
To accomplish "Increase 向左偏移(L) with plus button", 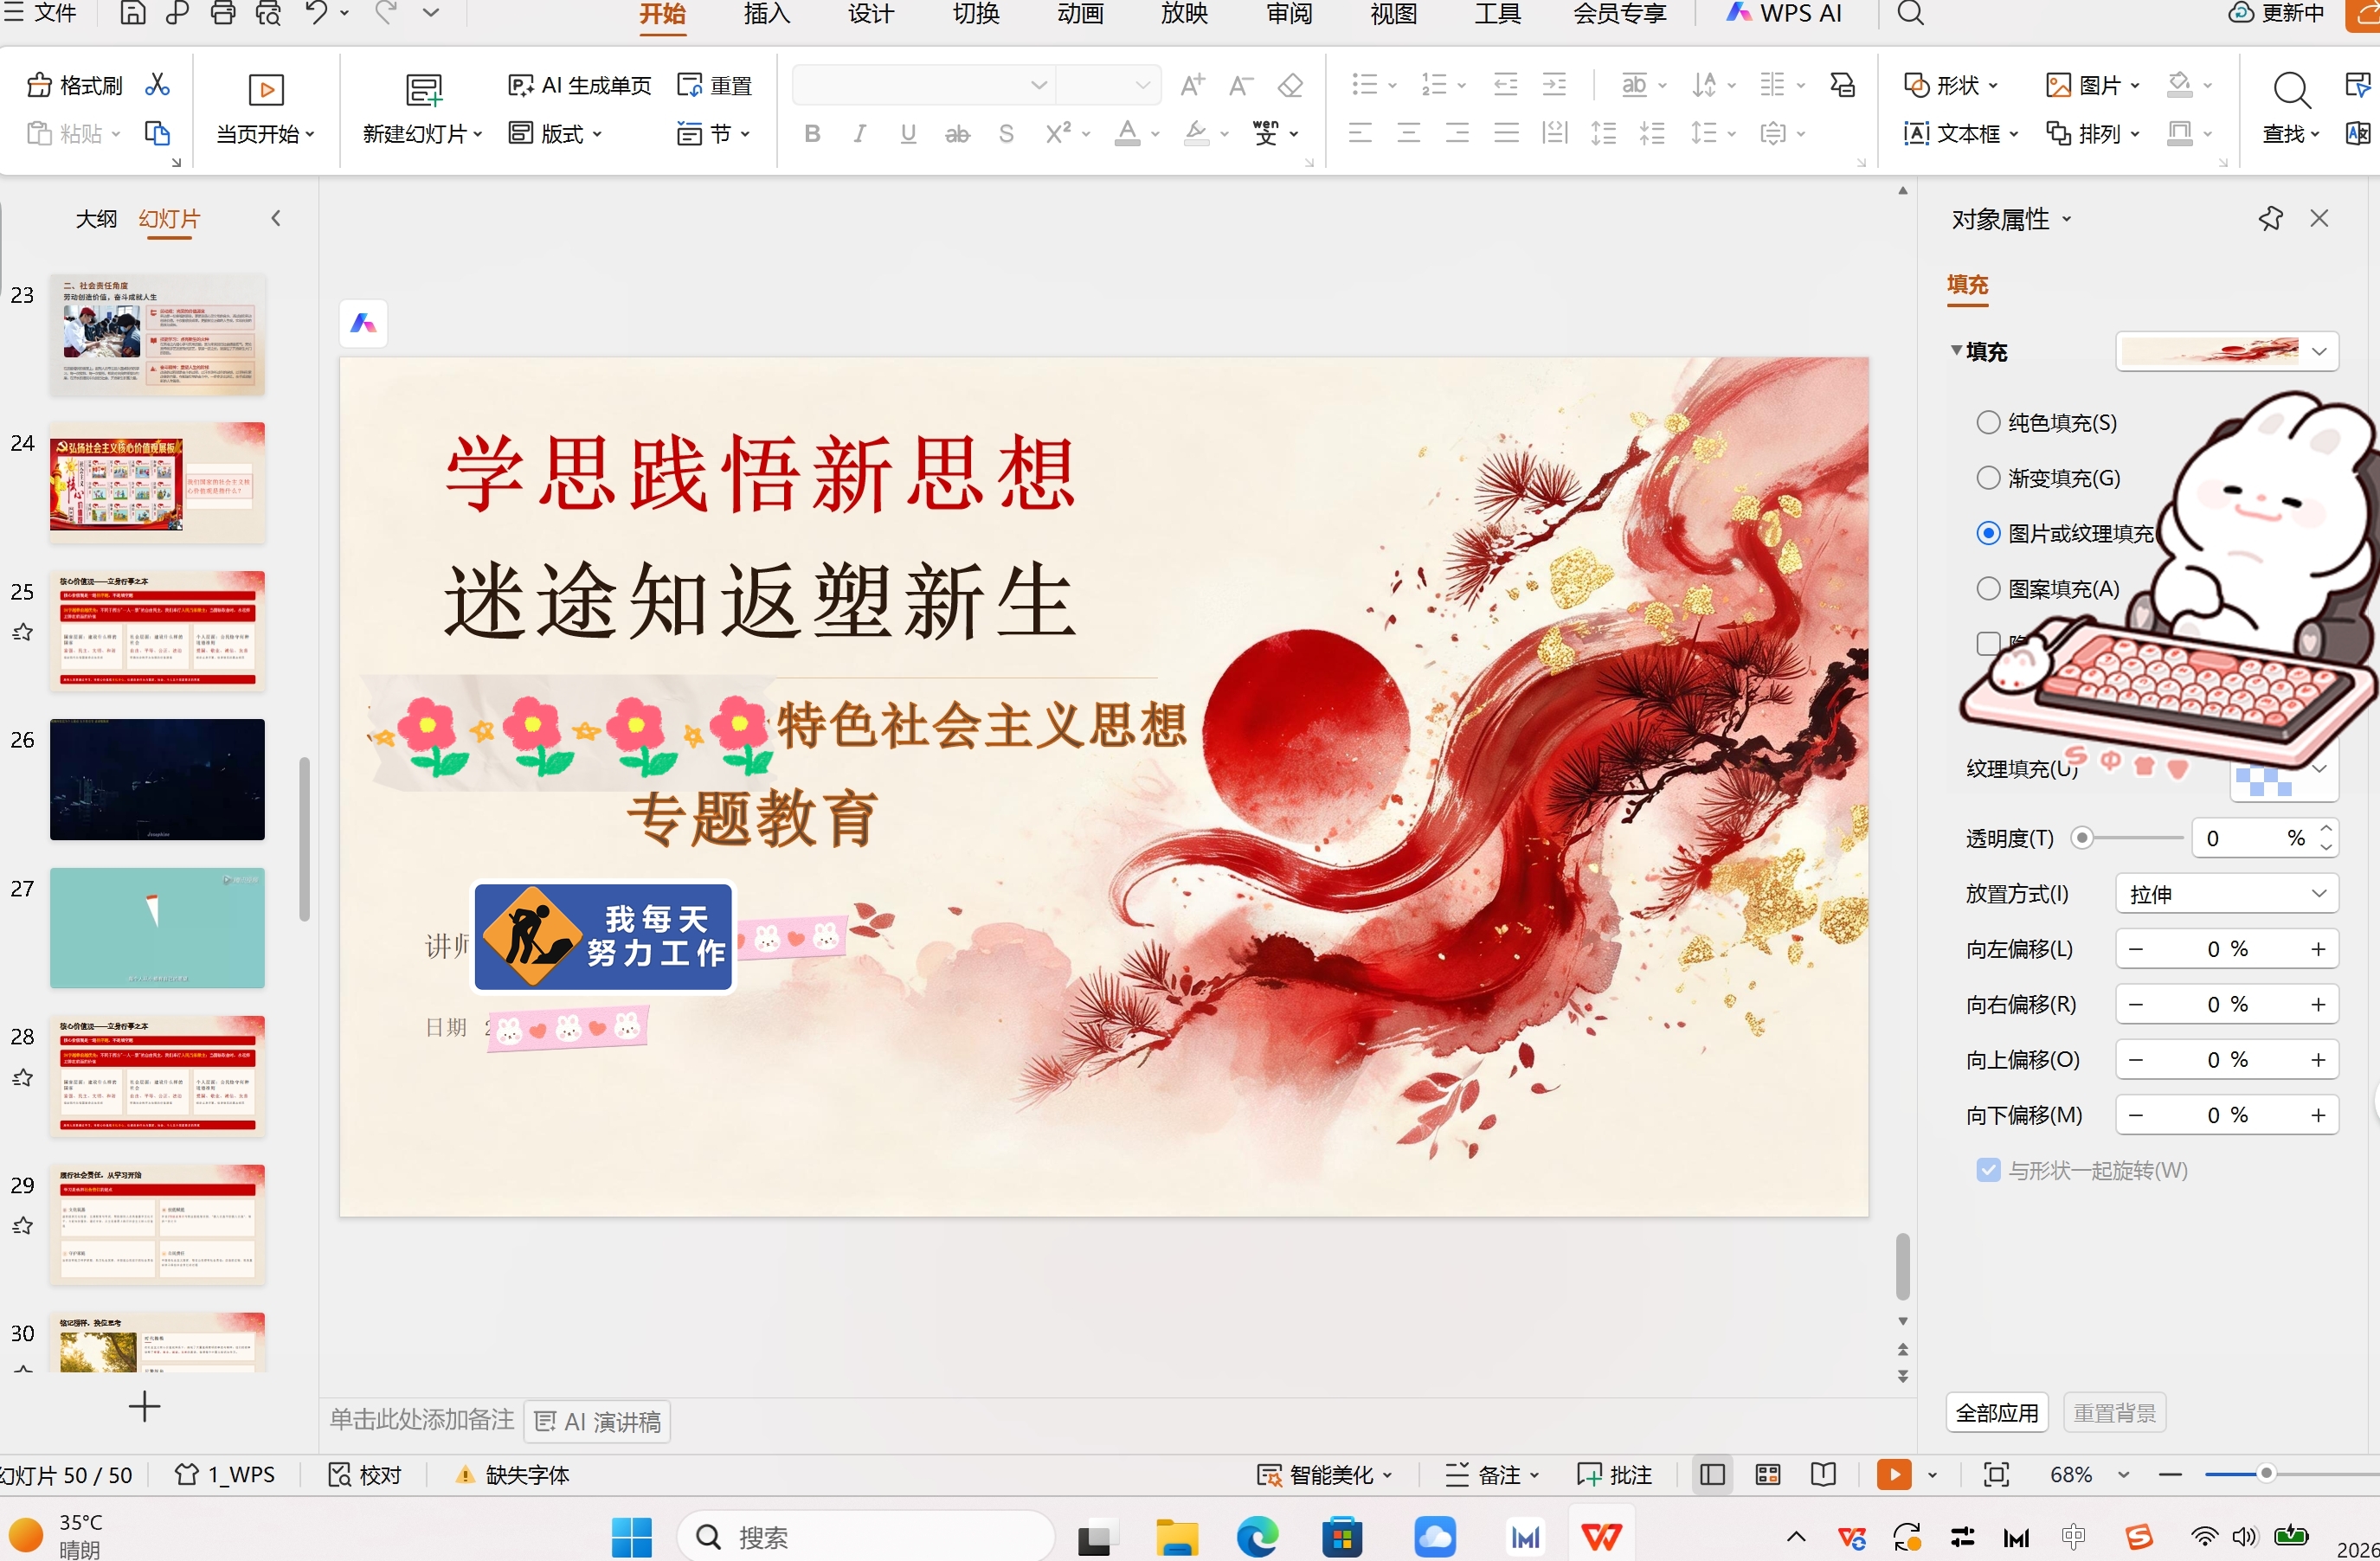I will (x=2318, y=949).
